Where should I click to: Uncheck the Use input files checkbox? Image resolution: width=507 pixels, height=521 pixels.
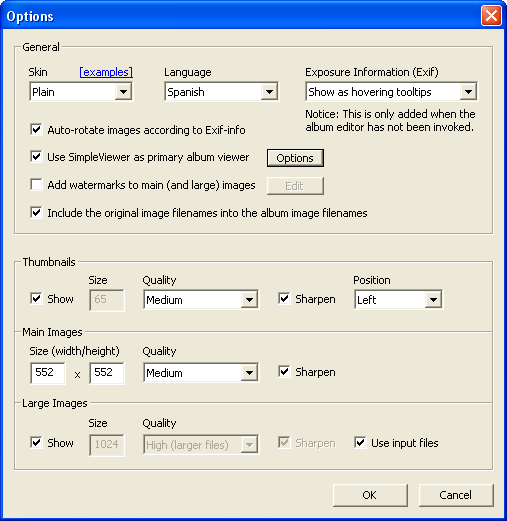[x=360, y=443]
